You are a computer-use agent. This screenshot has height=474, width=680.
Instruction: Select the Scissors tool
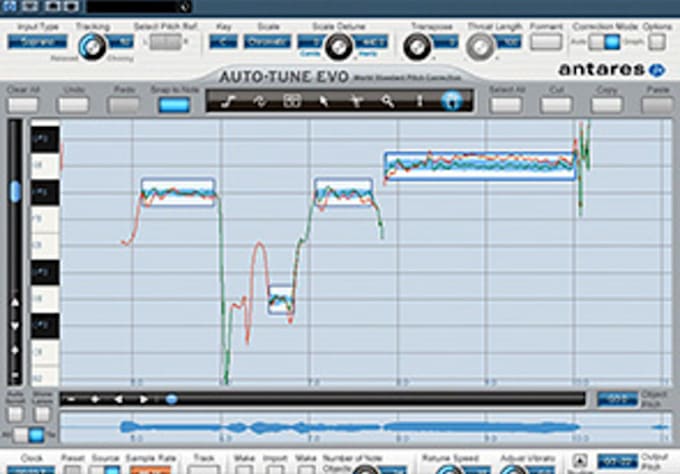(356, 101)
